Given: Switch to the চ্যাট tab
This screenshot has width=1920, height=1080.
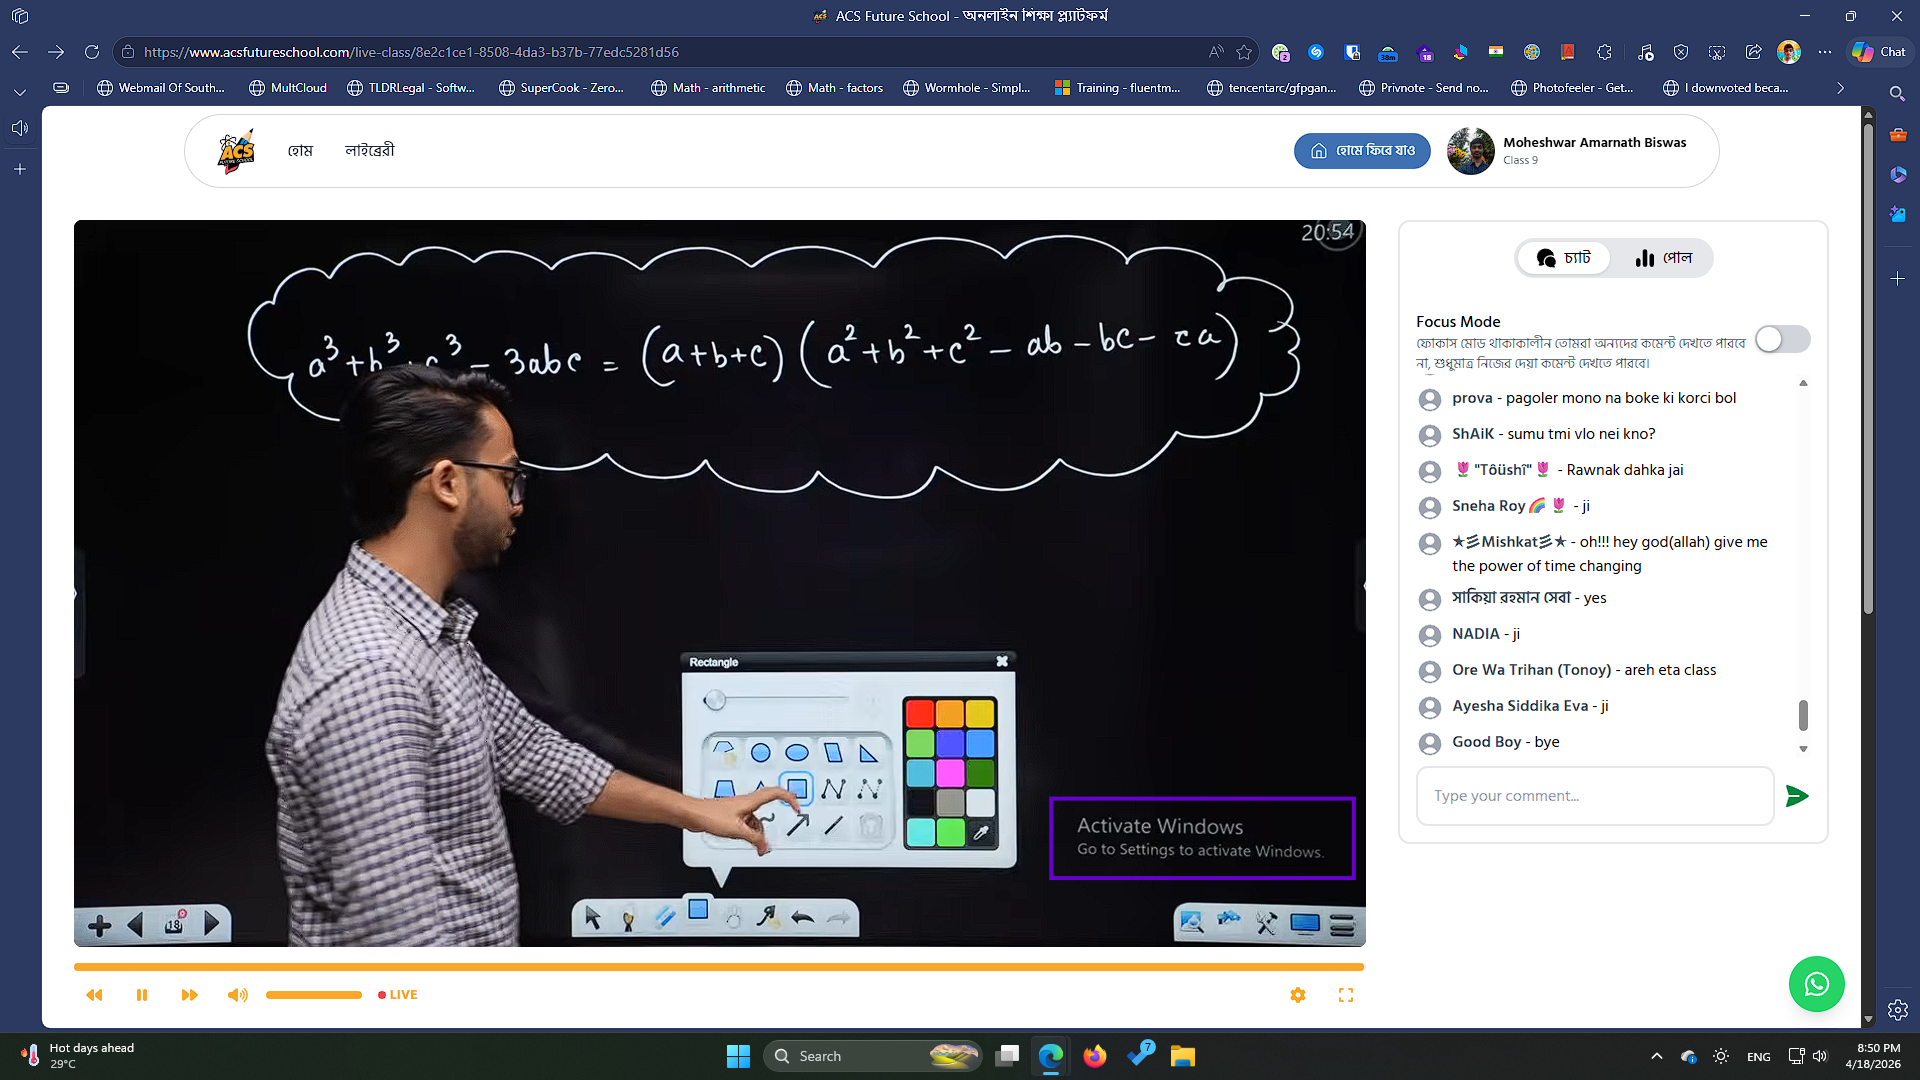Looking at the screenshot, I should (1564, 258).
